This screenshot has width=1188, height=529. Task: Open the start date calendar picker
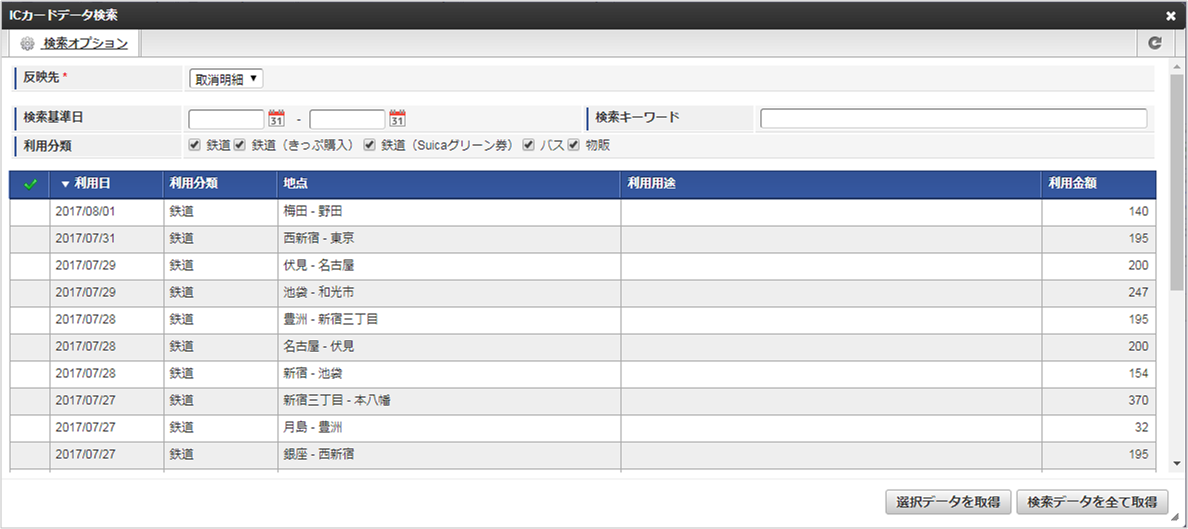[277, 118]
